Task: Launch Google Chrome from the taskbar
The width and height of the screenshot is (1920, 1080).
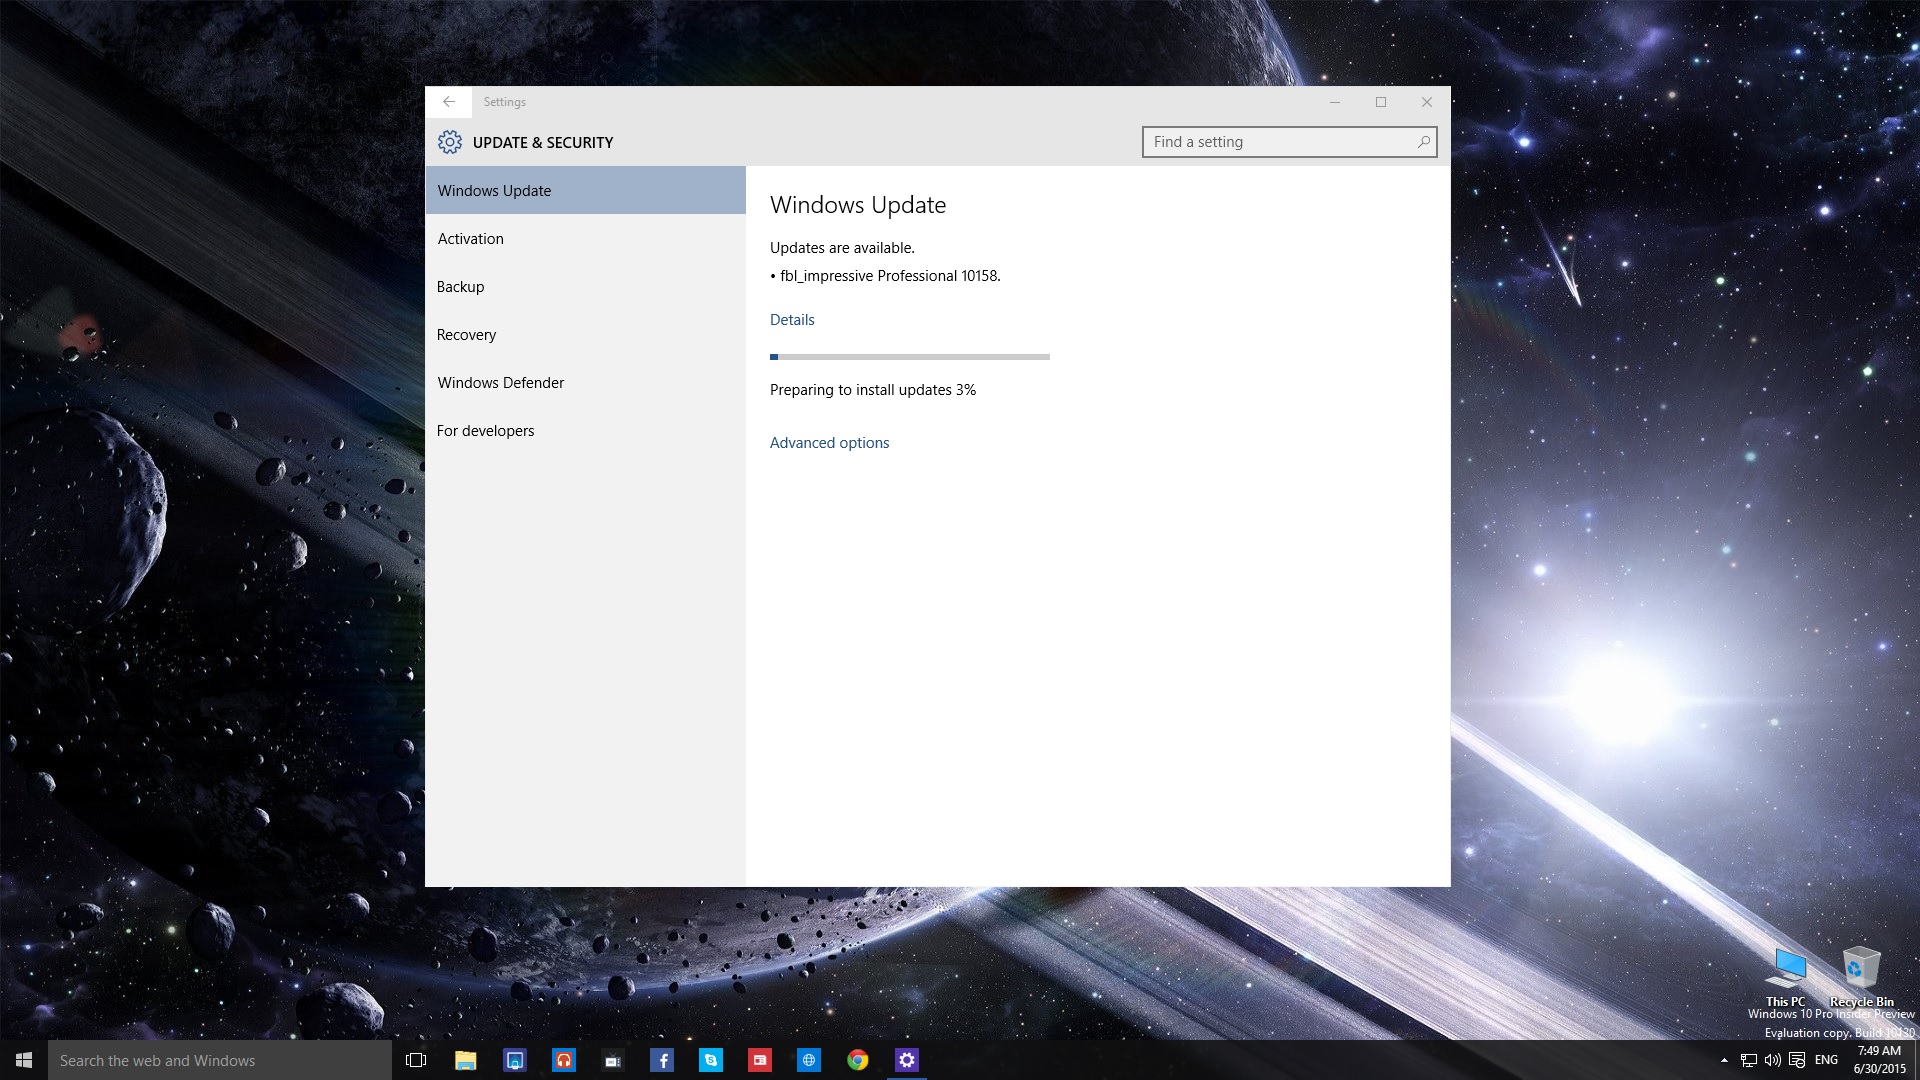Action: coord(858,1060)
